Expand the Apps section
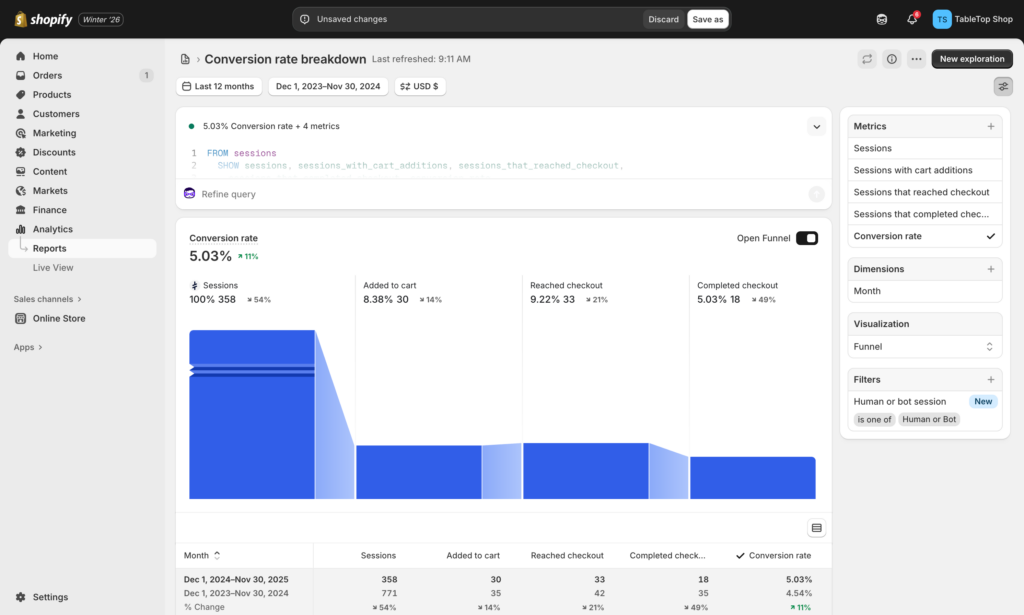This screenshot has height=615, width=1024. (x=28, y=347)
